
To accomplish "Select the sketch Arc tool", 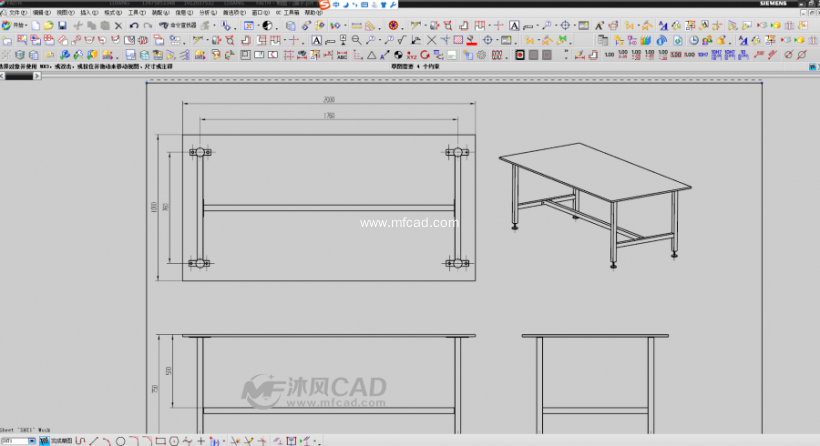I will pyautogui.click(x=107, y=441).
